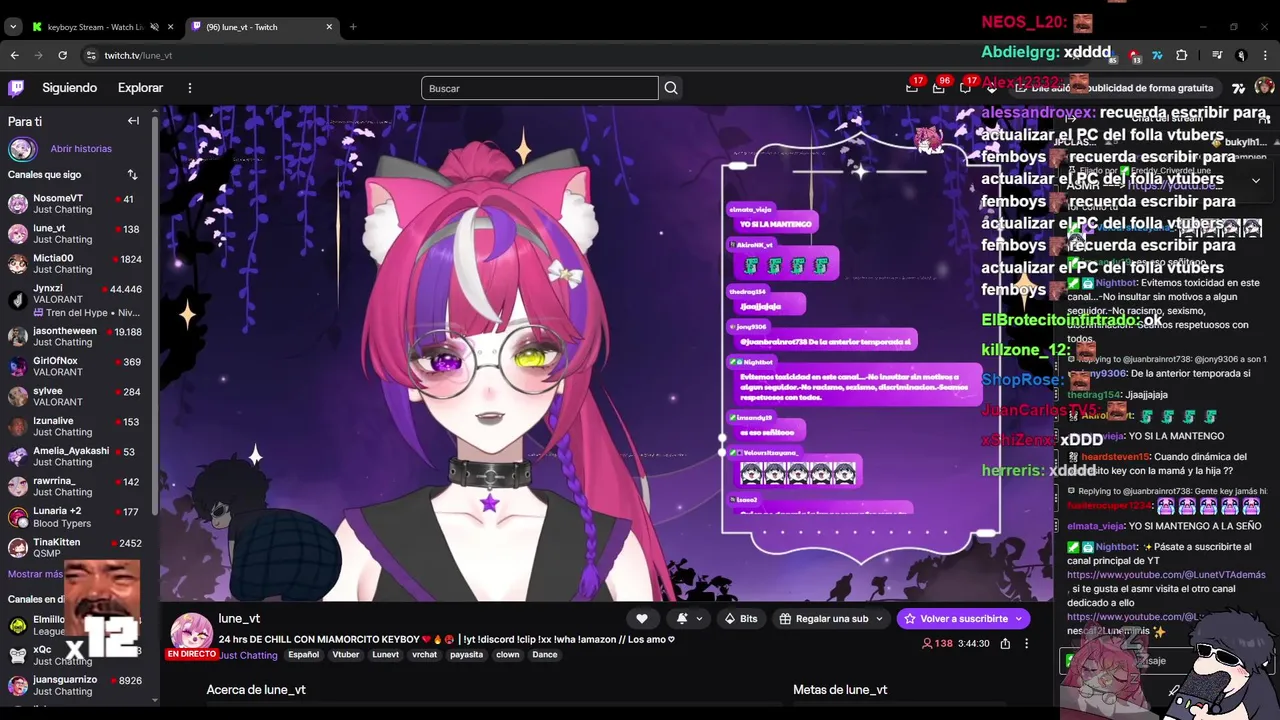Click the search magnifier button
Image resolution: width=1280 pixels, height=720 pixels.
point(671,88)
